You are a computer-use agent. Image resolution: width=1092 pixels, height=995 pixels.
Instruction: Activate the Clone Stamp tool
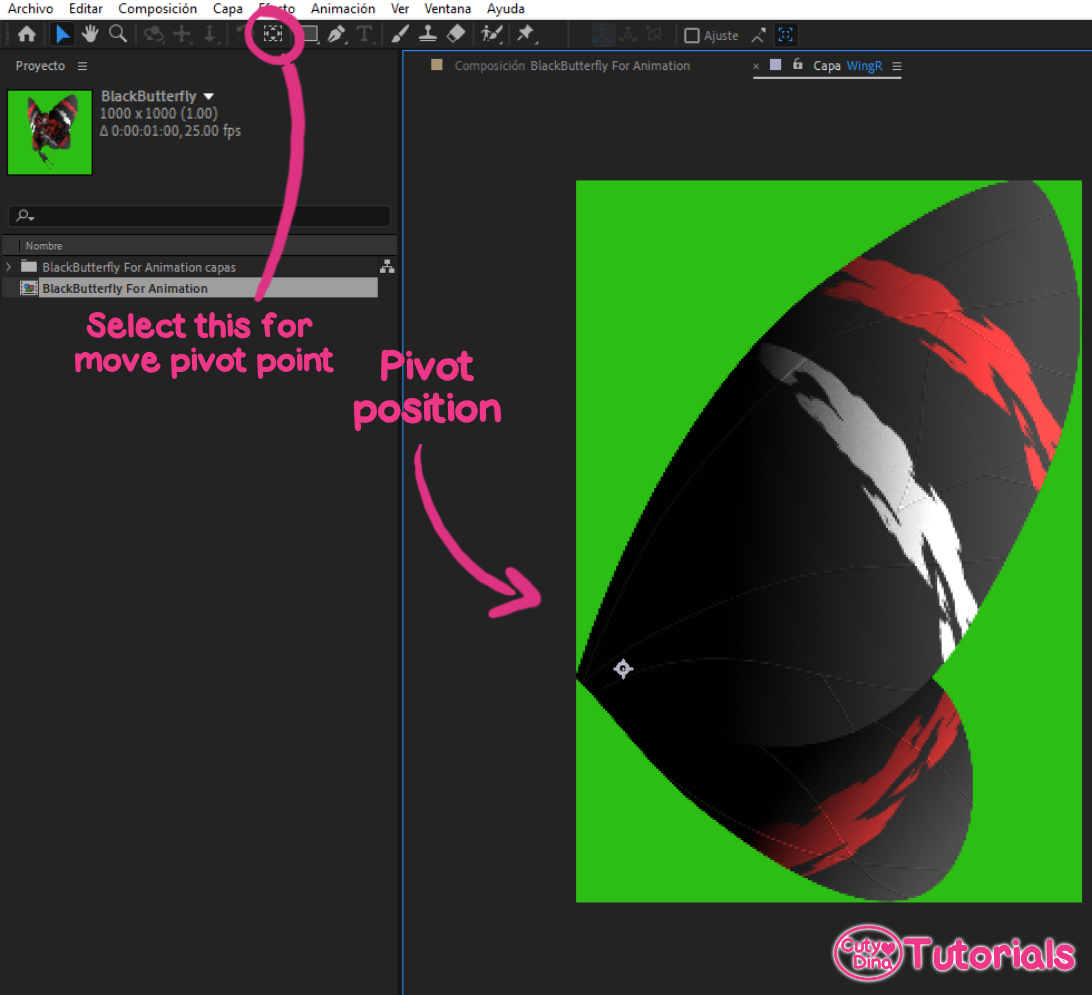[x=427, y=34]
